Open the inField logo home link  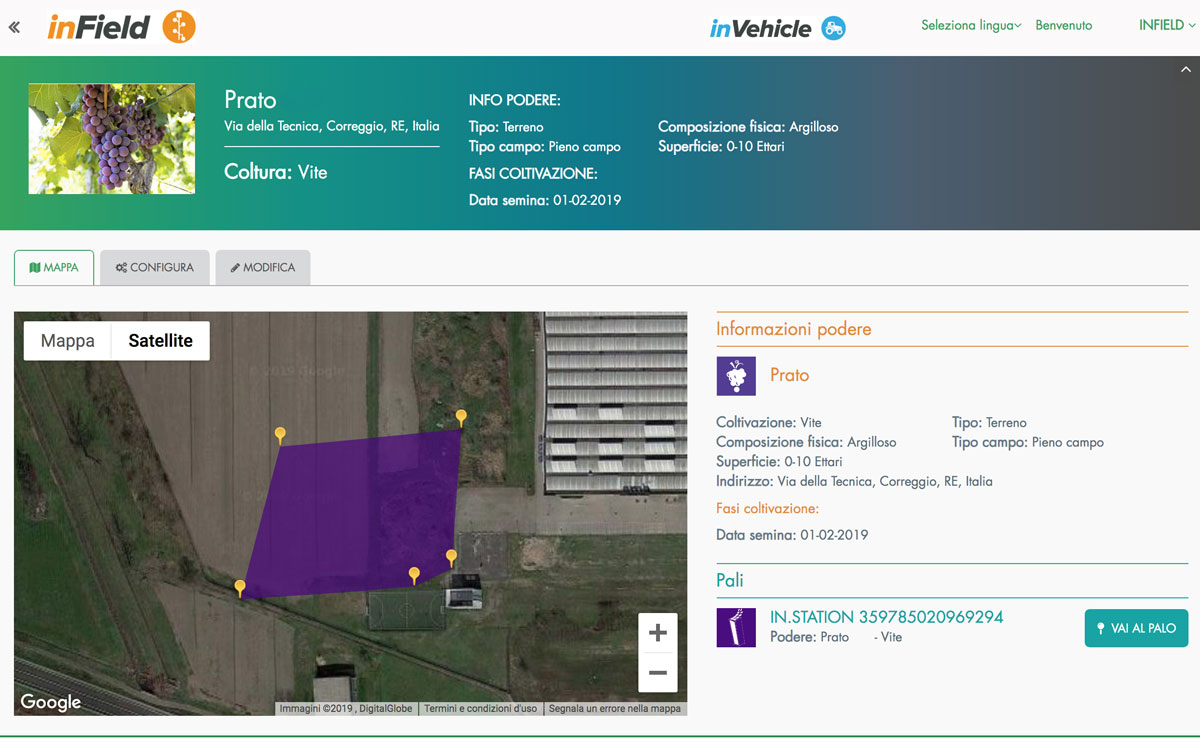tap(121, 26)
